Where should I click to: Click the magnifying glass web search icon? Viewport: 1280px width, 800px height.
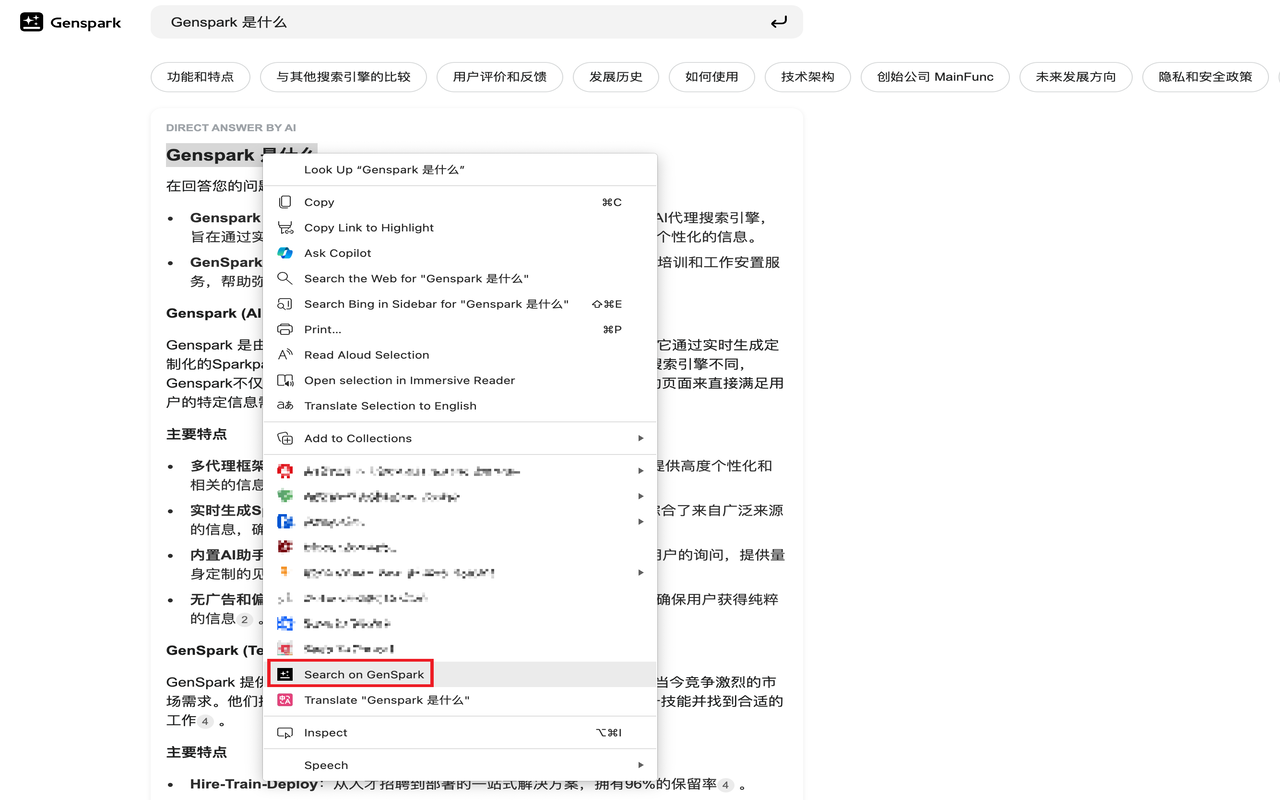pos(286,278)
